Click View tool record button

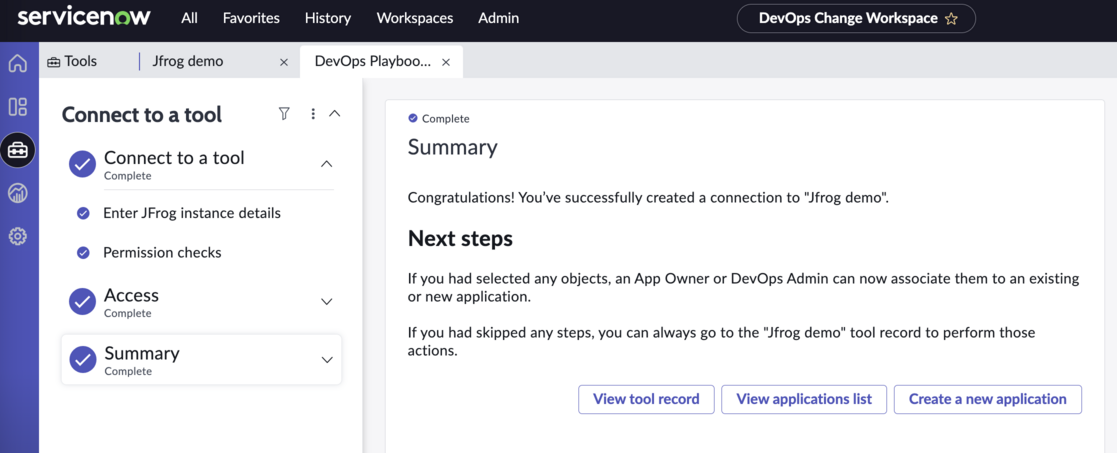coord(646,399)
